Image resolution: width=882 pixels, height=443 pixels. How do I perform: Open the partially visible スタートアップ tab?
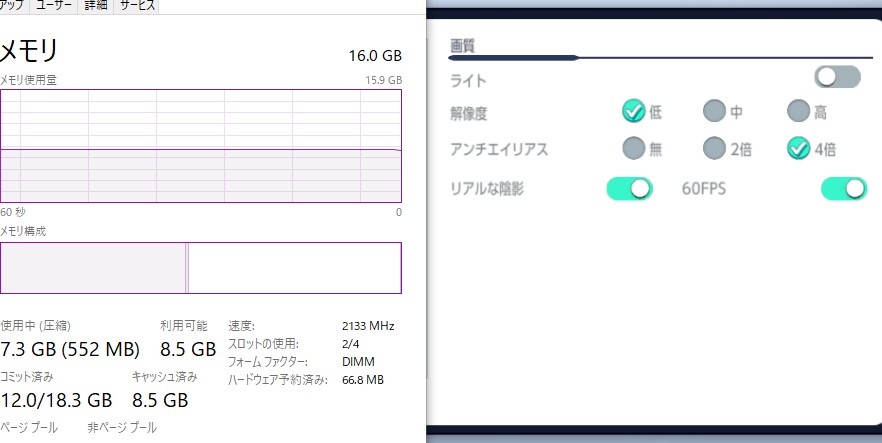(12, 6)
